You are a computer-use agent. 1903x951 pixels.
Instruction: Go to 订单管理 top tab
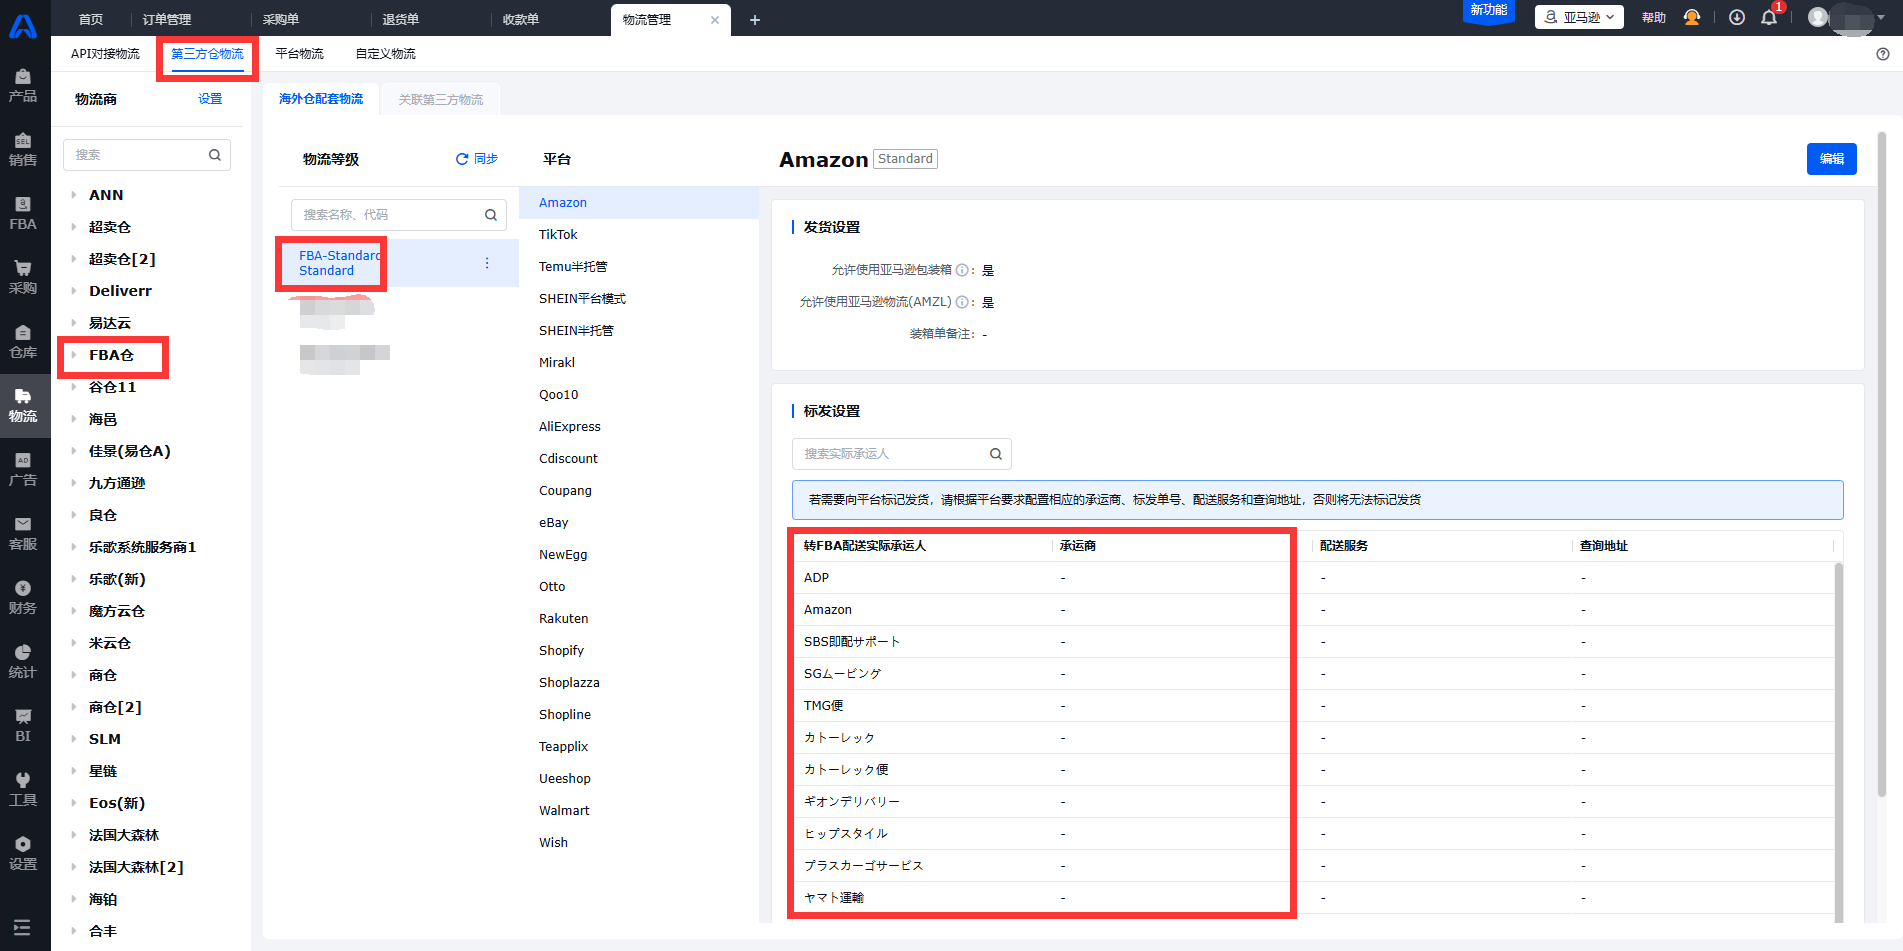(167, 20)
